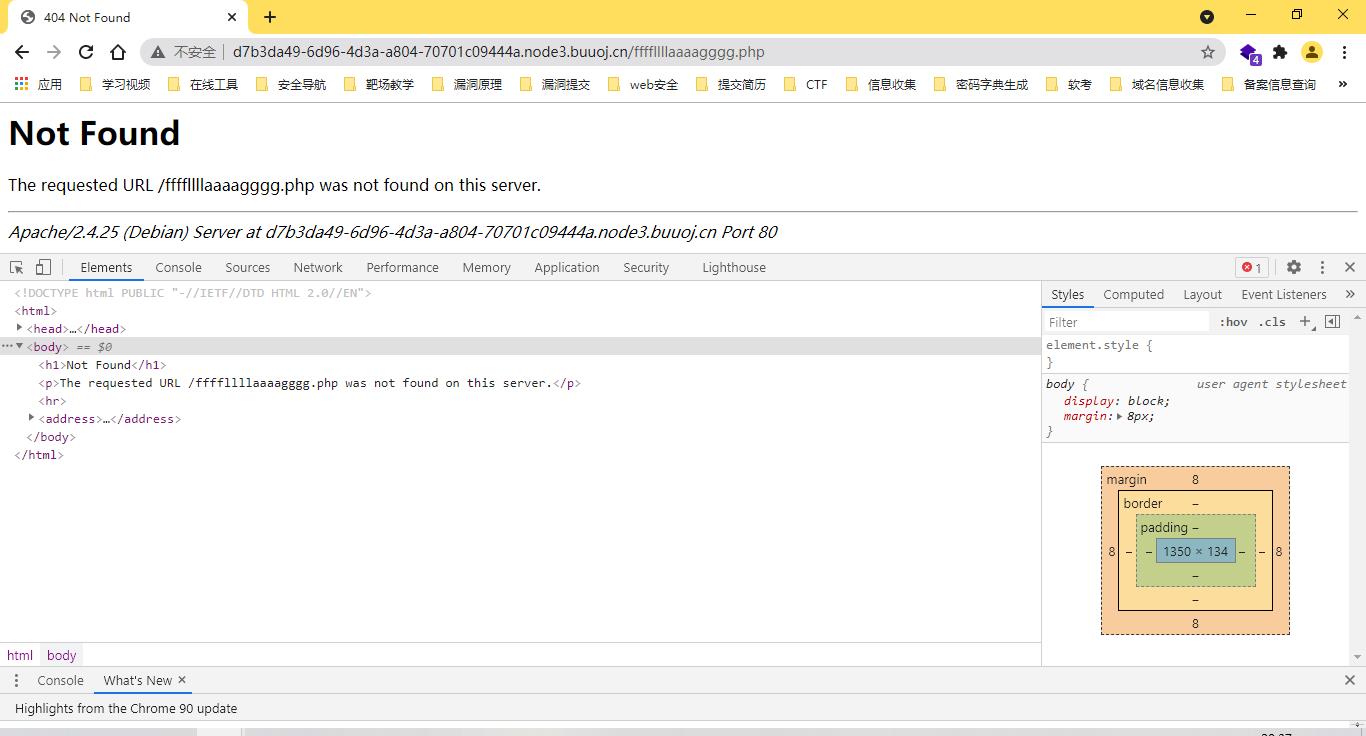The width and height of the screenshot is (1366, 736).
Task: Open the Security tab
Action: (x=646, y=267)
